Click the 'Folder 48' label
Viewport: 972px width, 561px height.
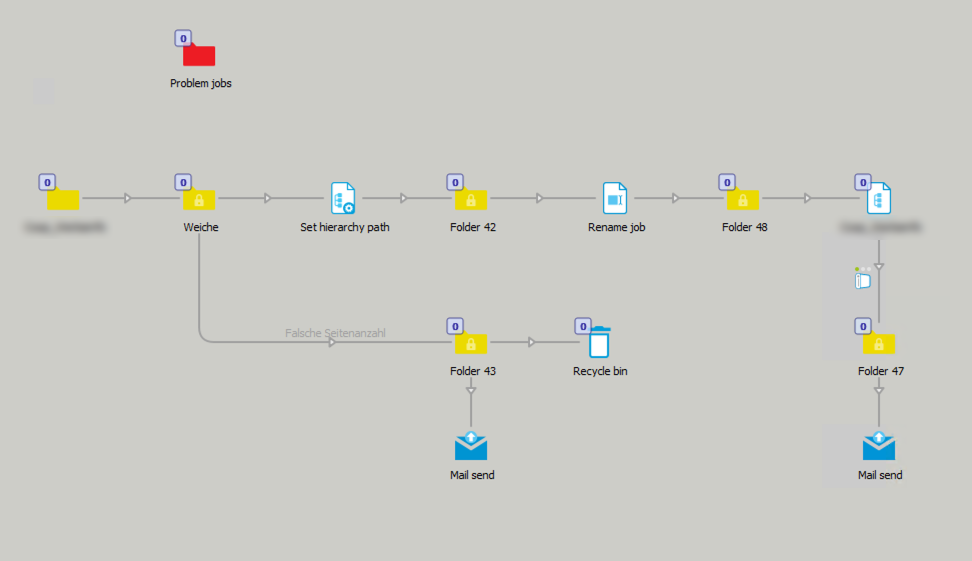pos(744,227)
